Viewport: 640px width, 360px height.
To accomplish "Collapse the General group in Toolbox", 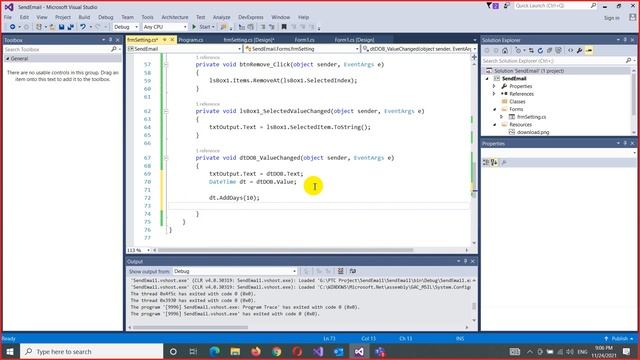I will click(7, 59).
